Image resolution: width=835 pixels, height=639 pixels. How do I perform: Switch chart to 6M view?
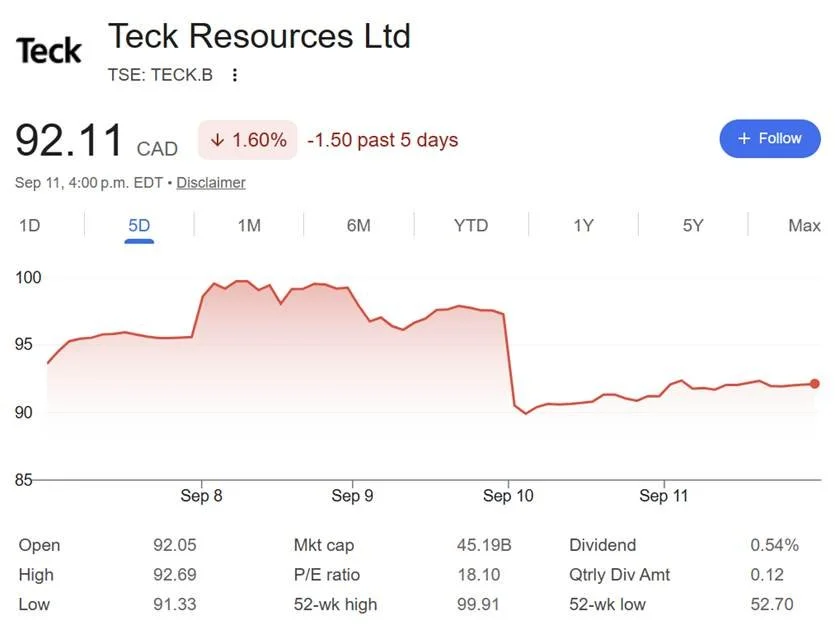[358, 225]
